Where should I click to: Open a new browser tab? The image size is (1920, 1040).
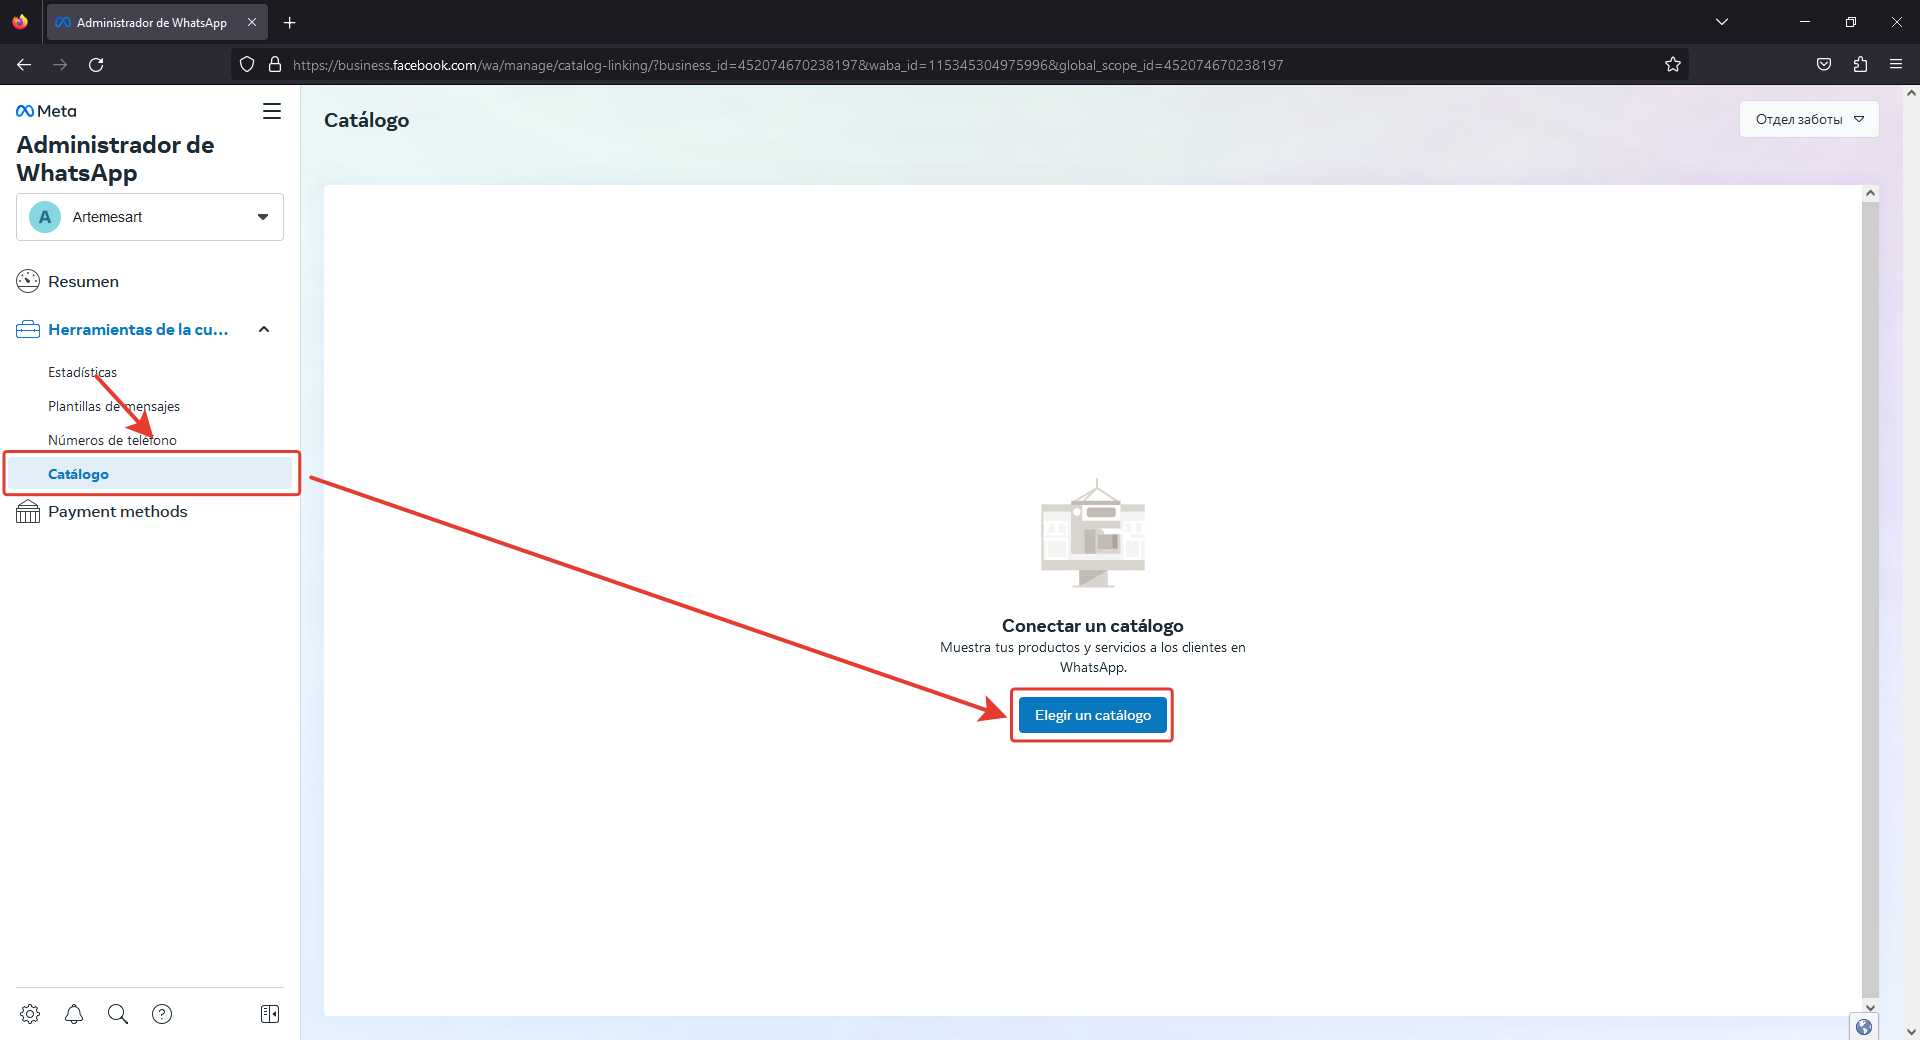[x=289, y=22]
